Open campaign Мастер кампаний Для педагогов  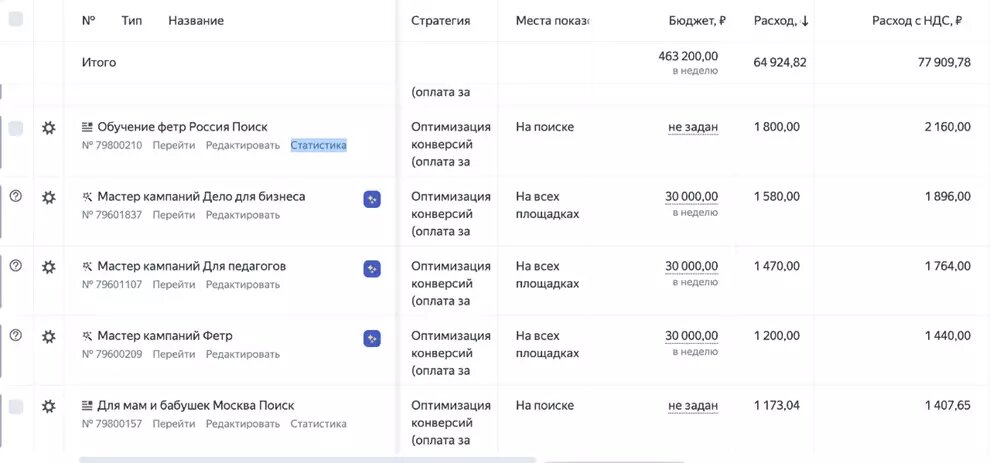[191, 266]
